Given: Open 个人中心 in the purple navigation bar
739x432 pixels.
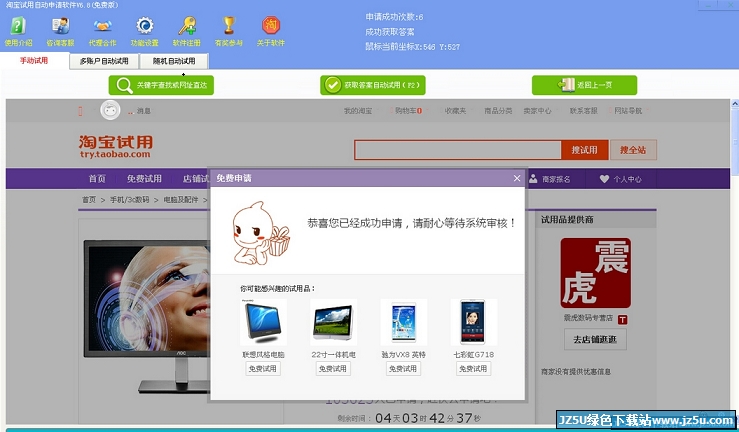Looking at the screenshot, I should (x=620, y=179).
